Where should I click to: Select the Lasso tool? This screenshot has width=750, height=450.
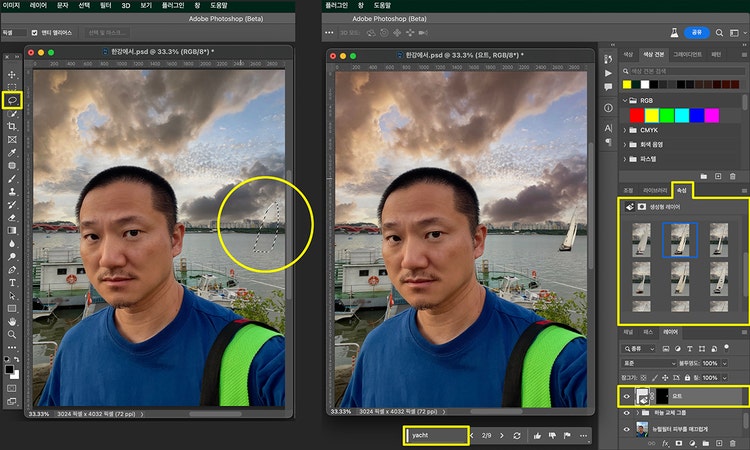pos(12,100)
